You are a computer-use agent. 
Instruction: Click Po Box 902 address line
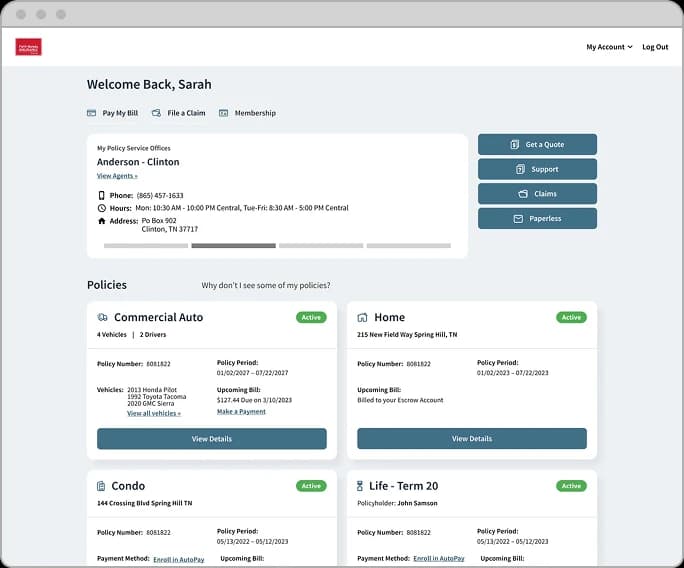click(159, 221)
